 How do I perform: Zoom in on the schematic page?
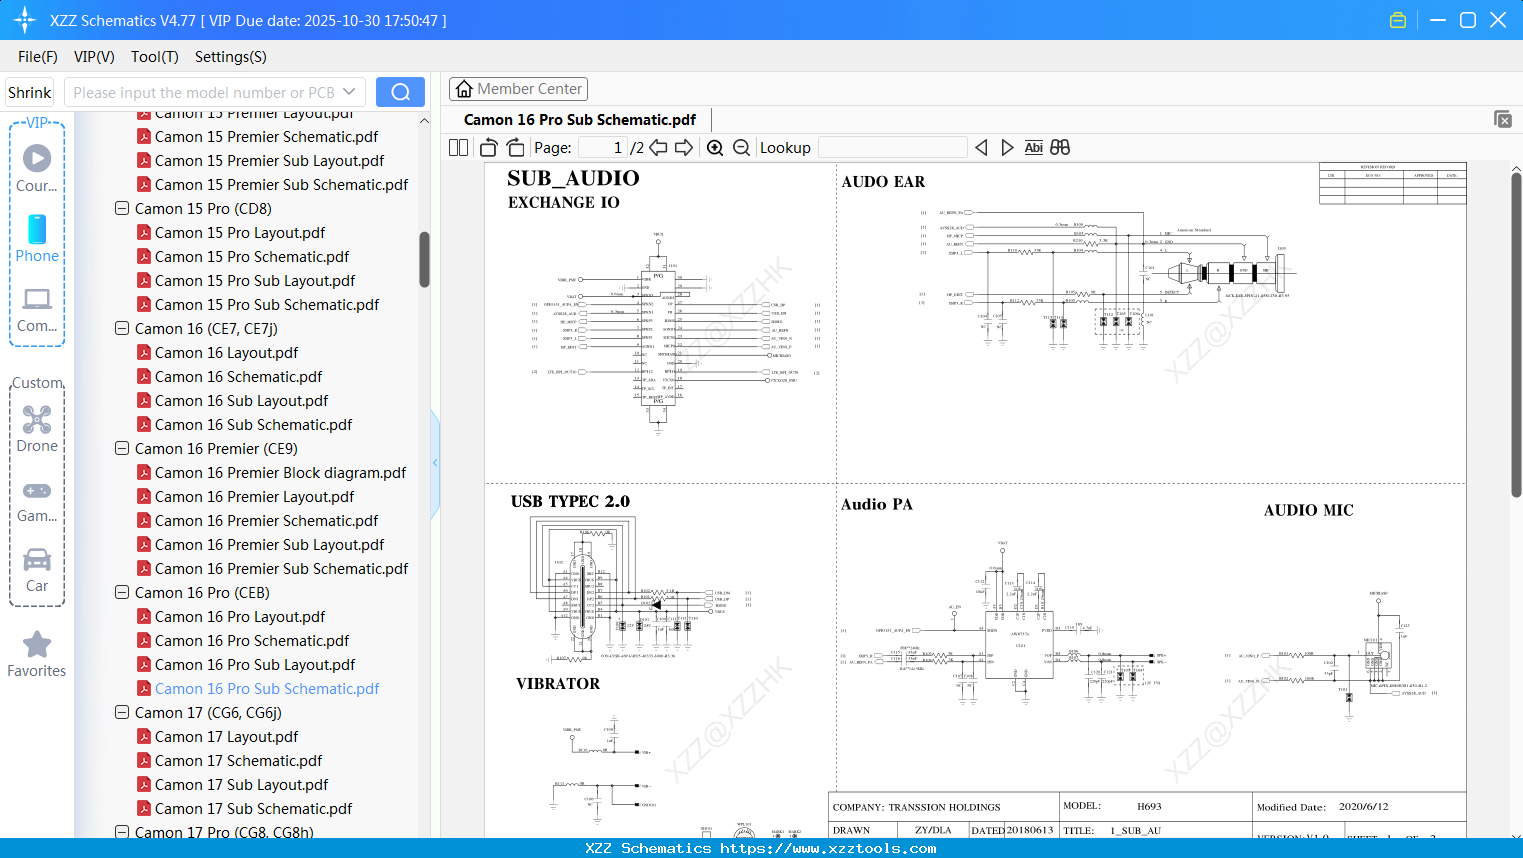pos(715,147)
